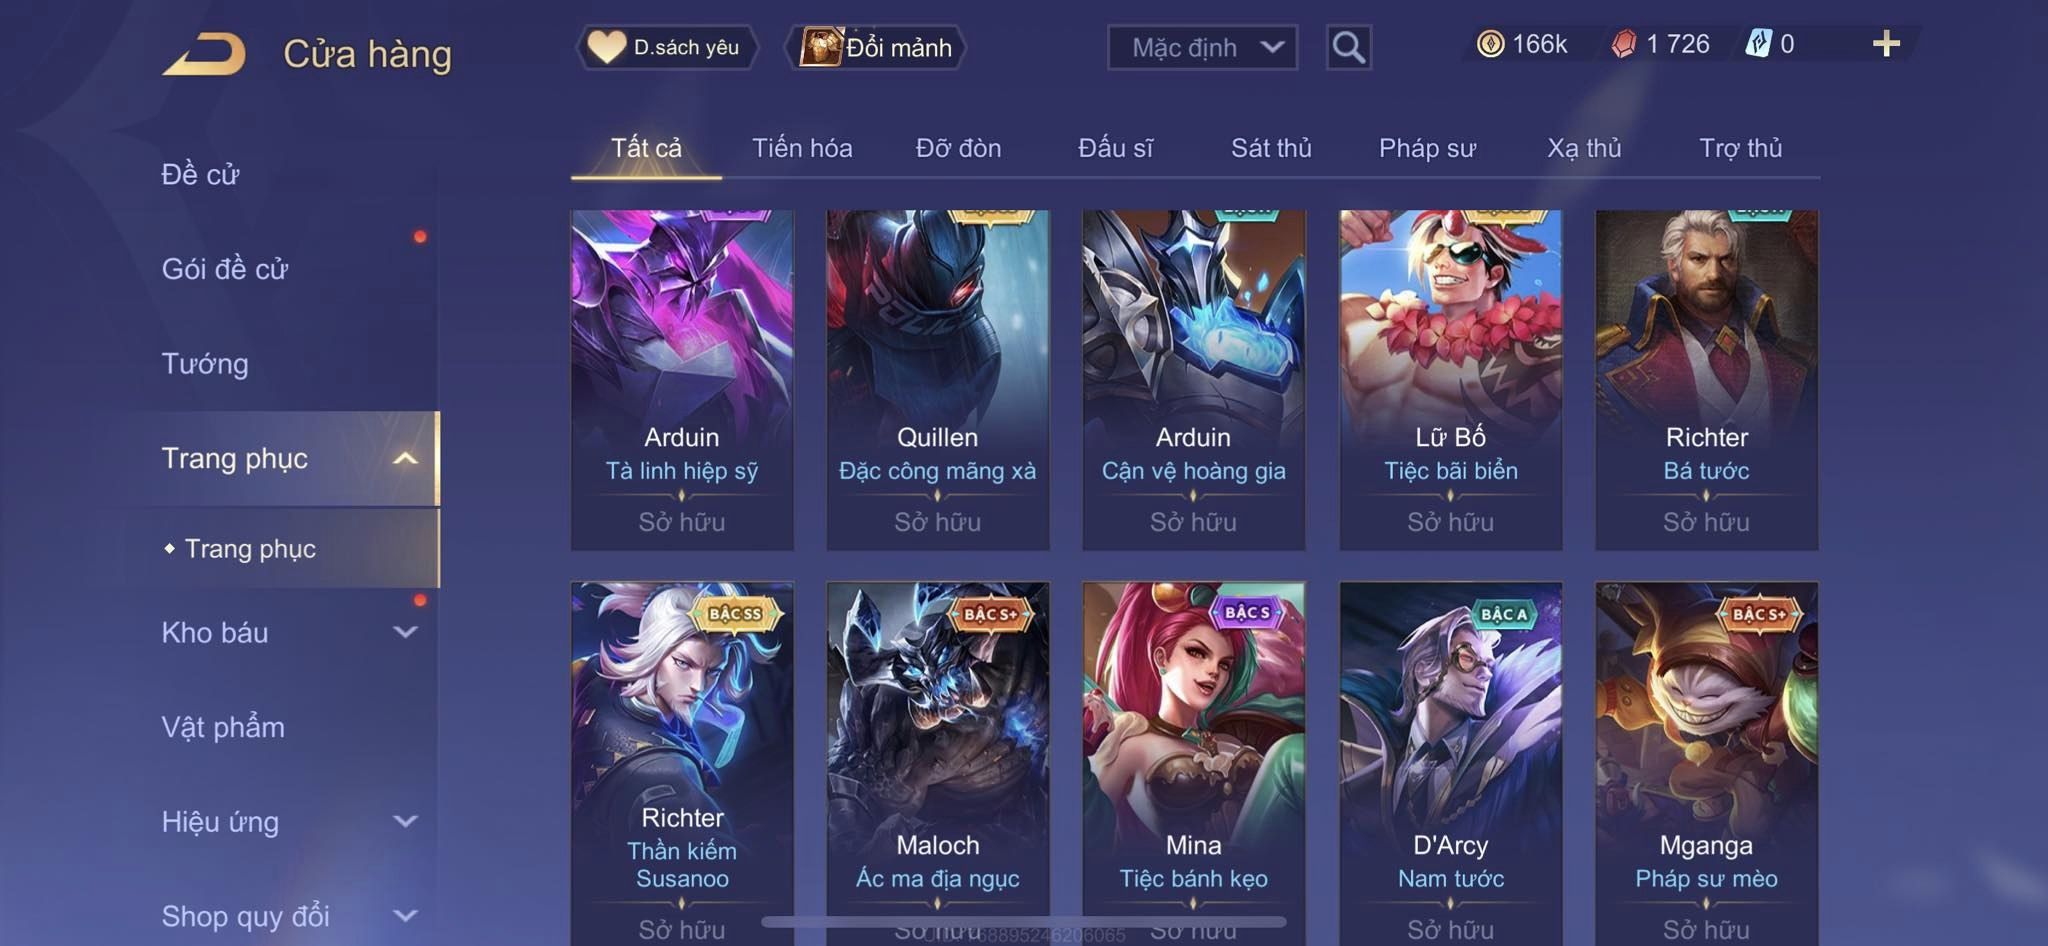Tap the plus icon to add currency

point(1886,44)
